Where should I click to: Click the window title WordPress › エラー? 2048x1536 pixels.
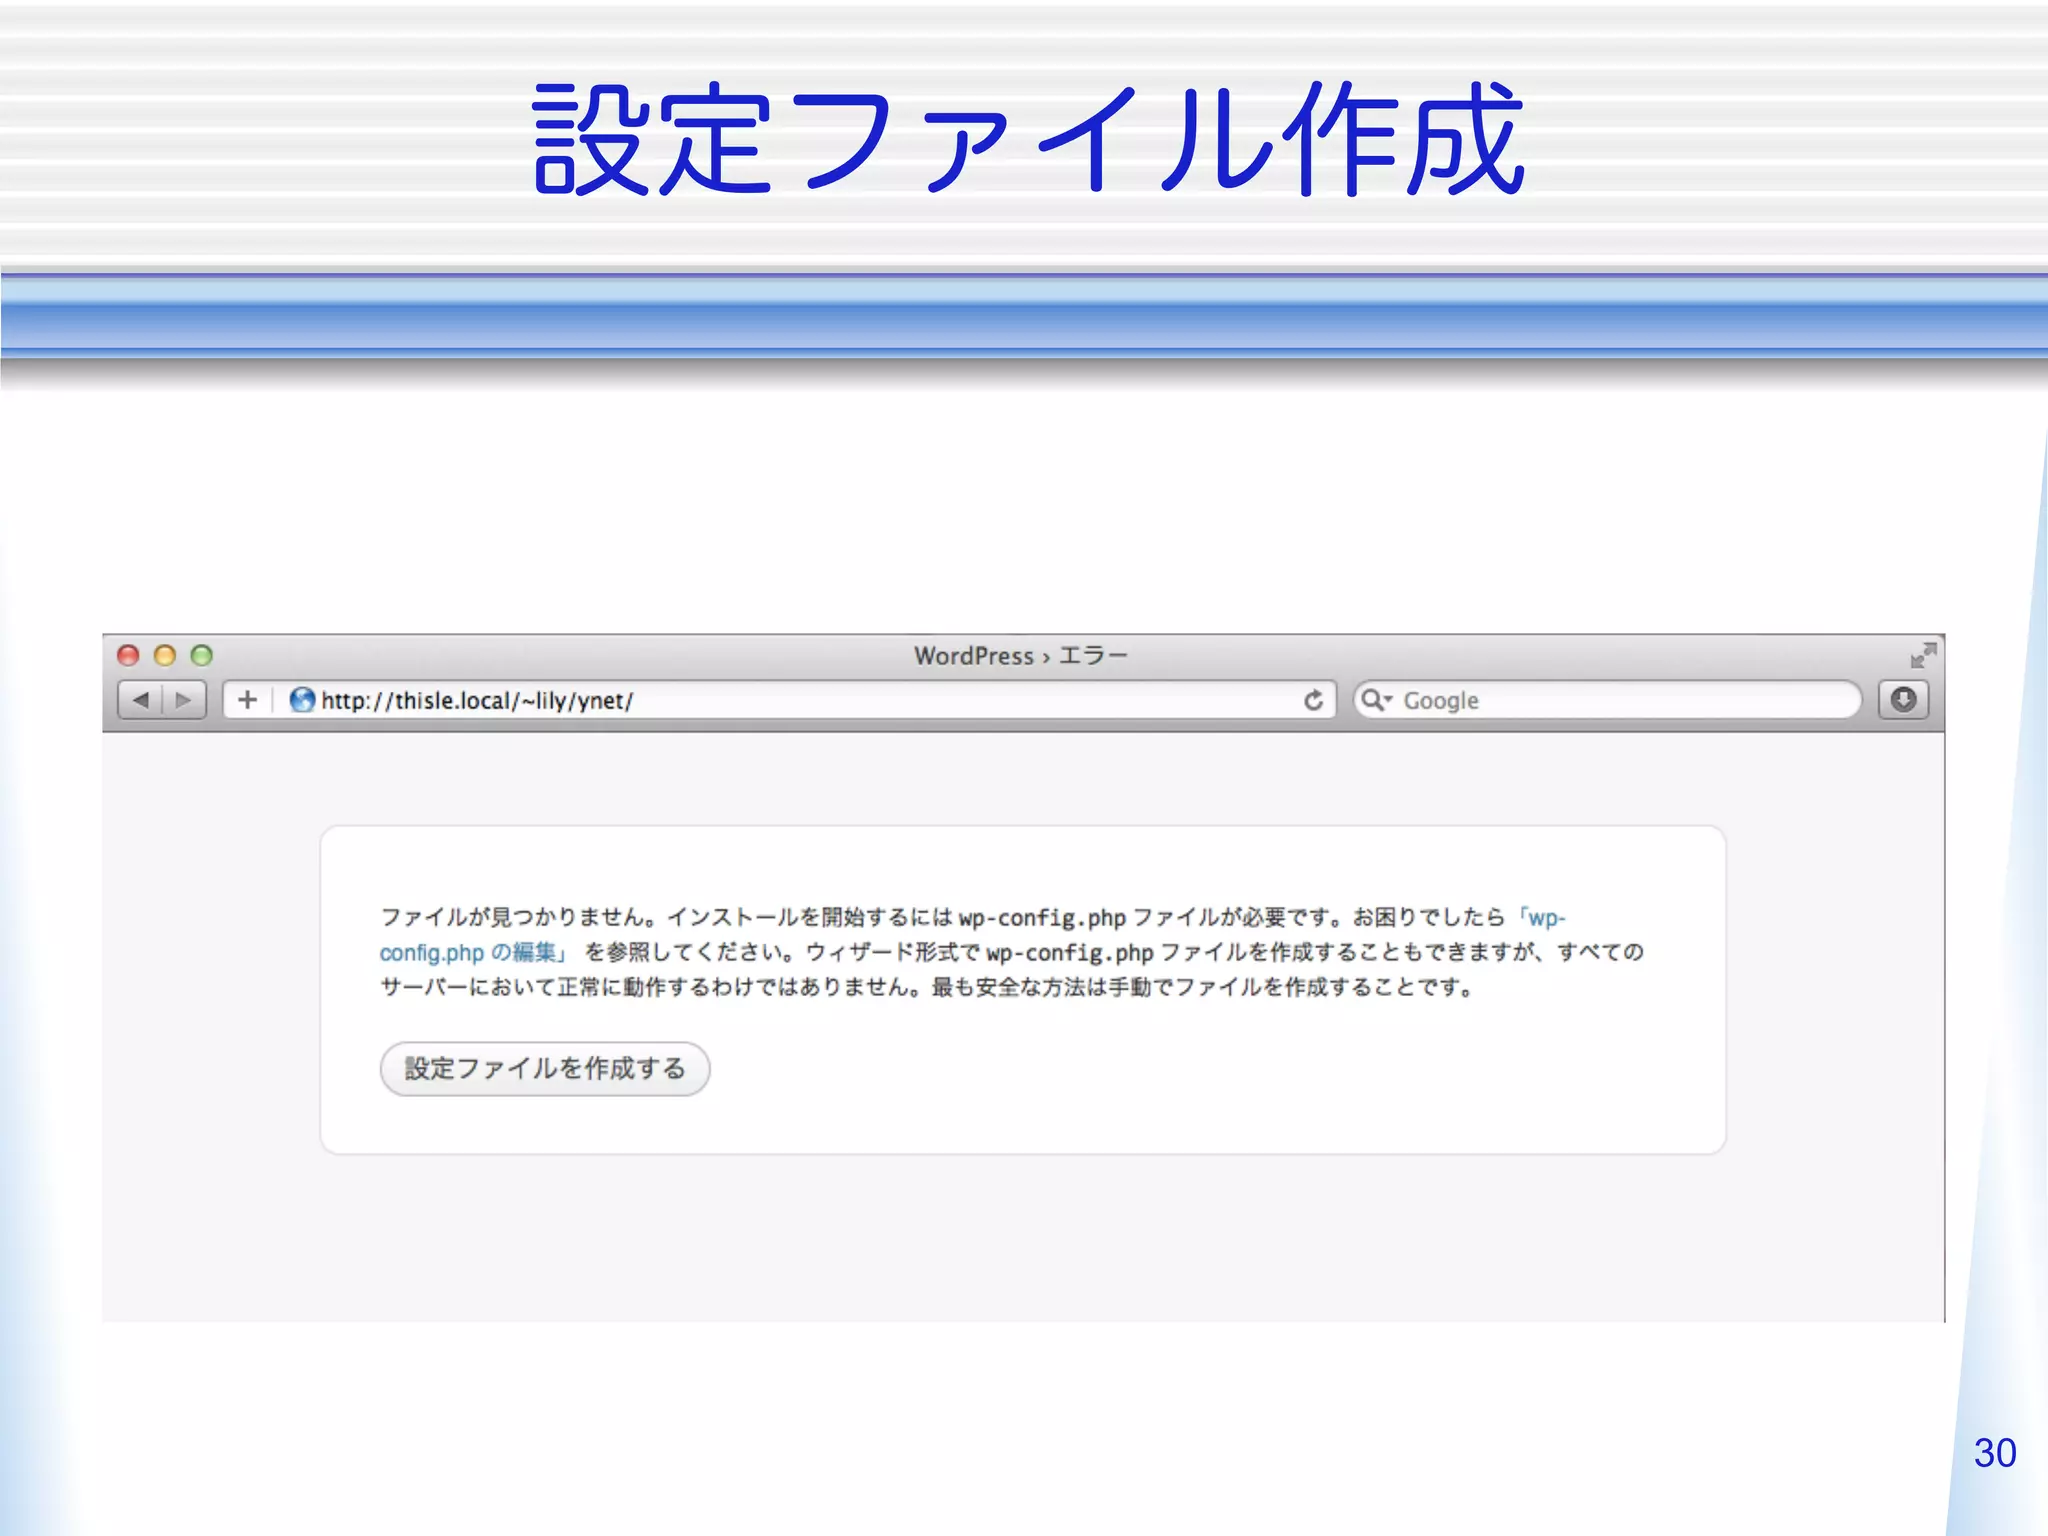click(1020, 656)
